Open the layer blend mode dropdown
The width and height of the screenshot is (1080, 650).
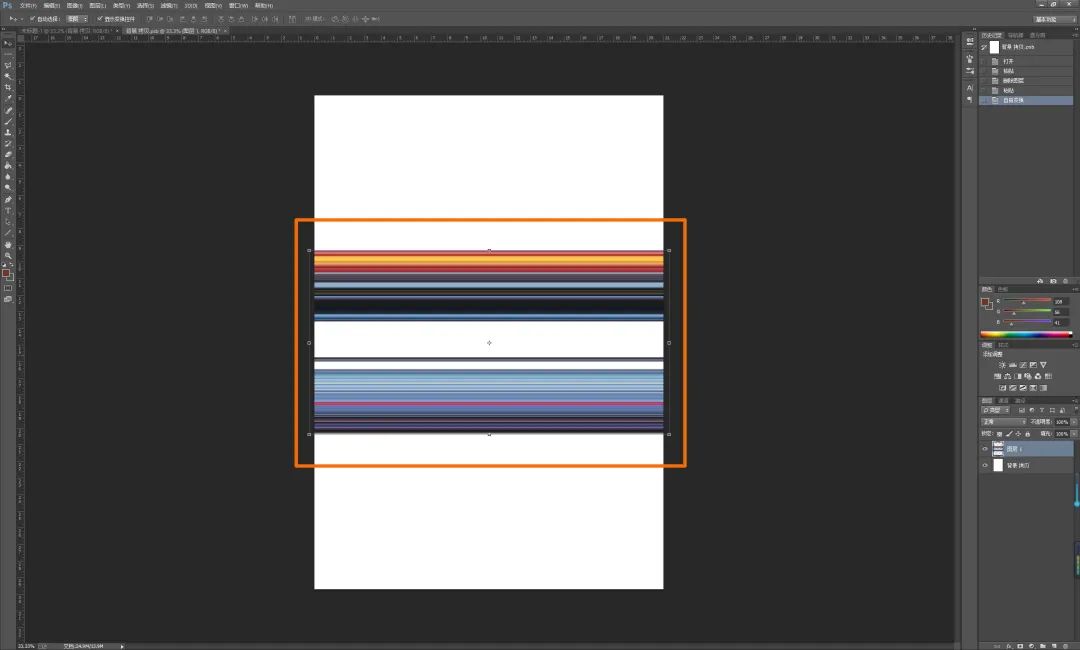point(1004,422)
